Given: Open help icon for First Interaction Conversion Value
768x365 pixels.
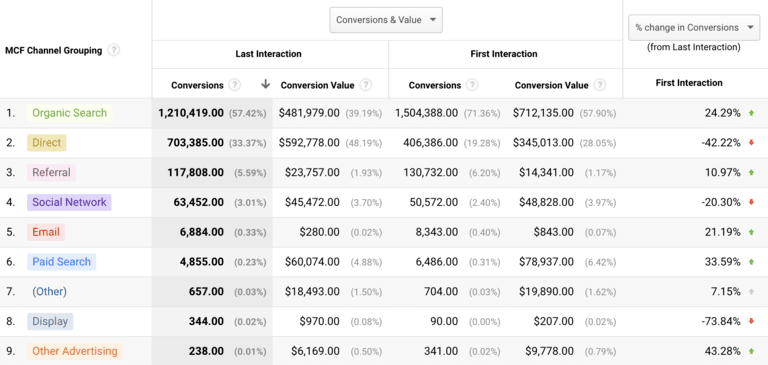Looking at the screenshot, I should [600, 85].
